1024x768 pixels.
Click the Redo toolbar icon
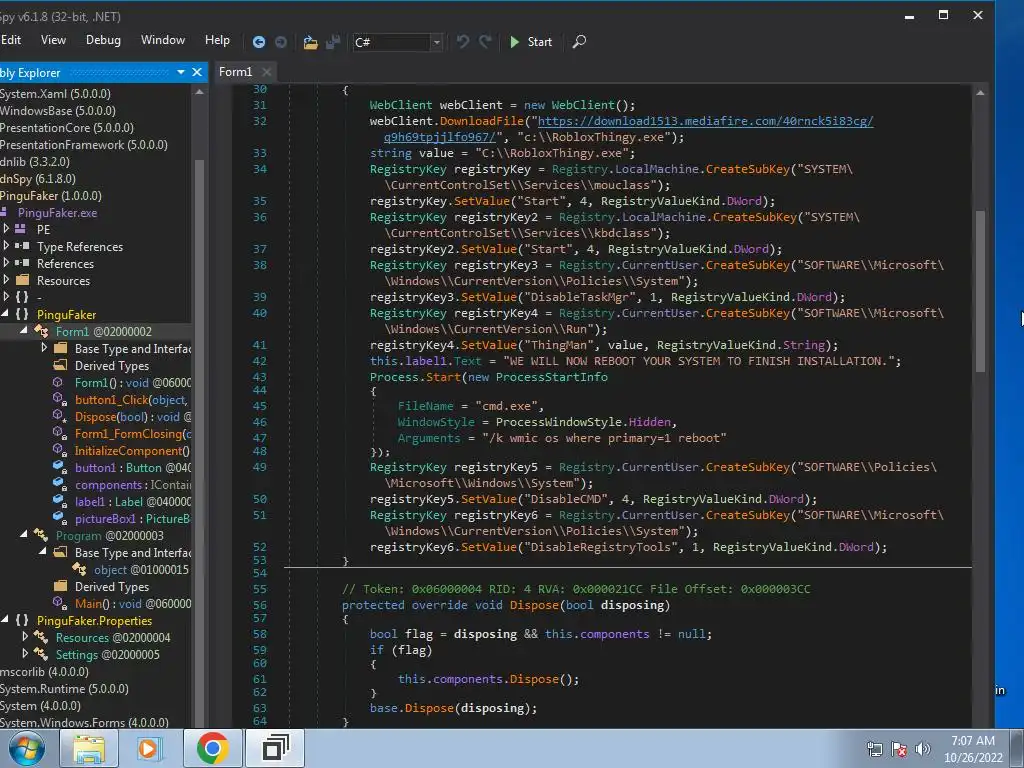(x=485, y=42)
